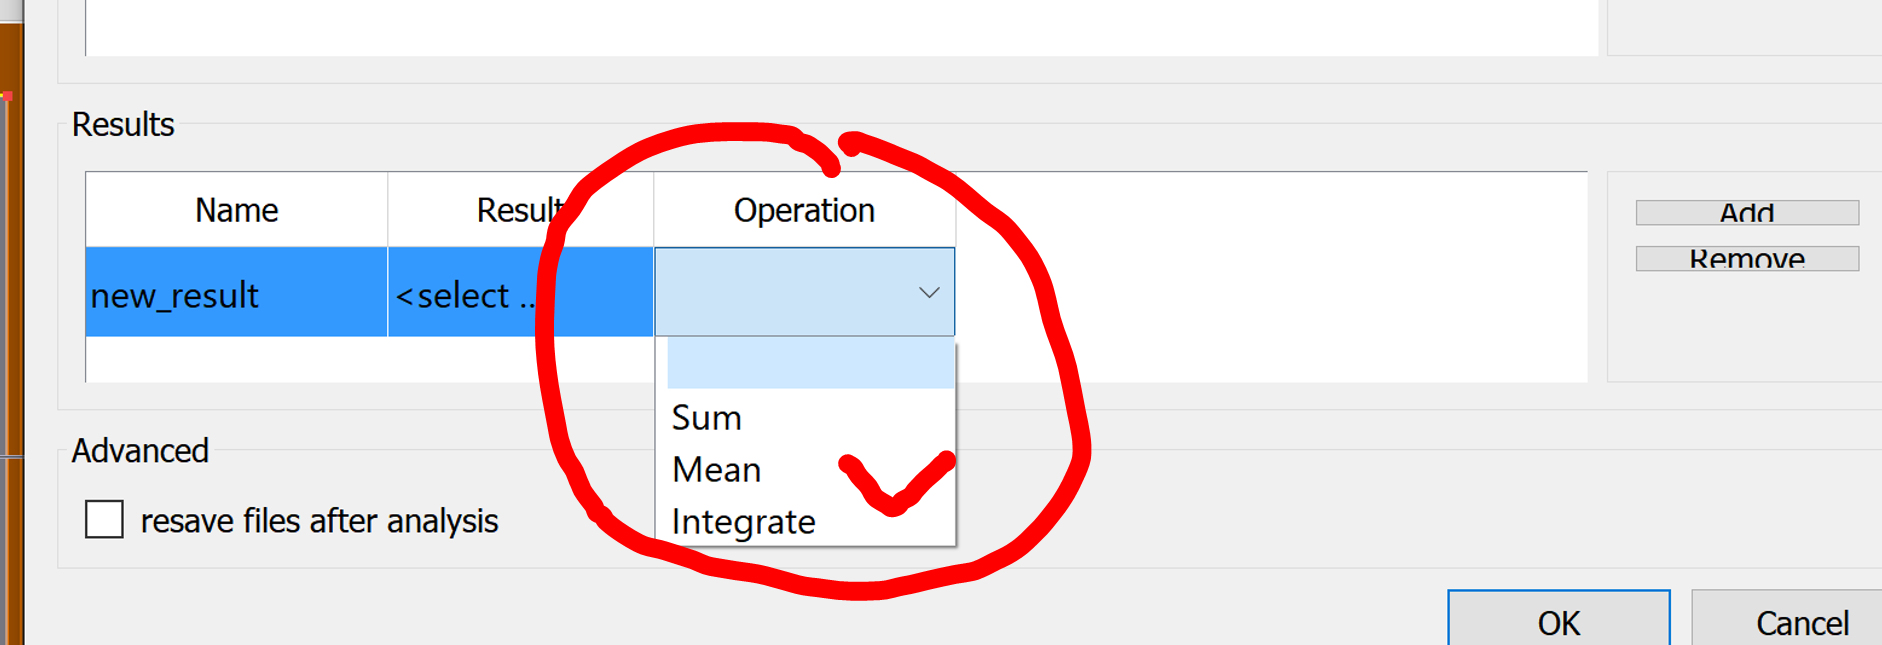Screen dimensions: 1882x645
Task: Click the Results group label
Action: [x=123, y=125]
